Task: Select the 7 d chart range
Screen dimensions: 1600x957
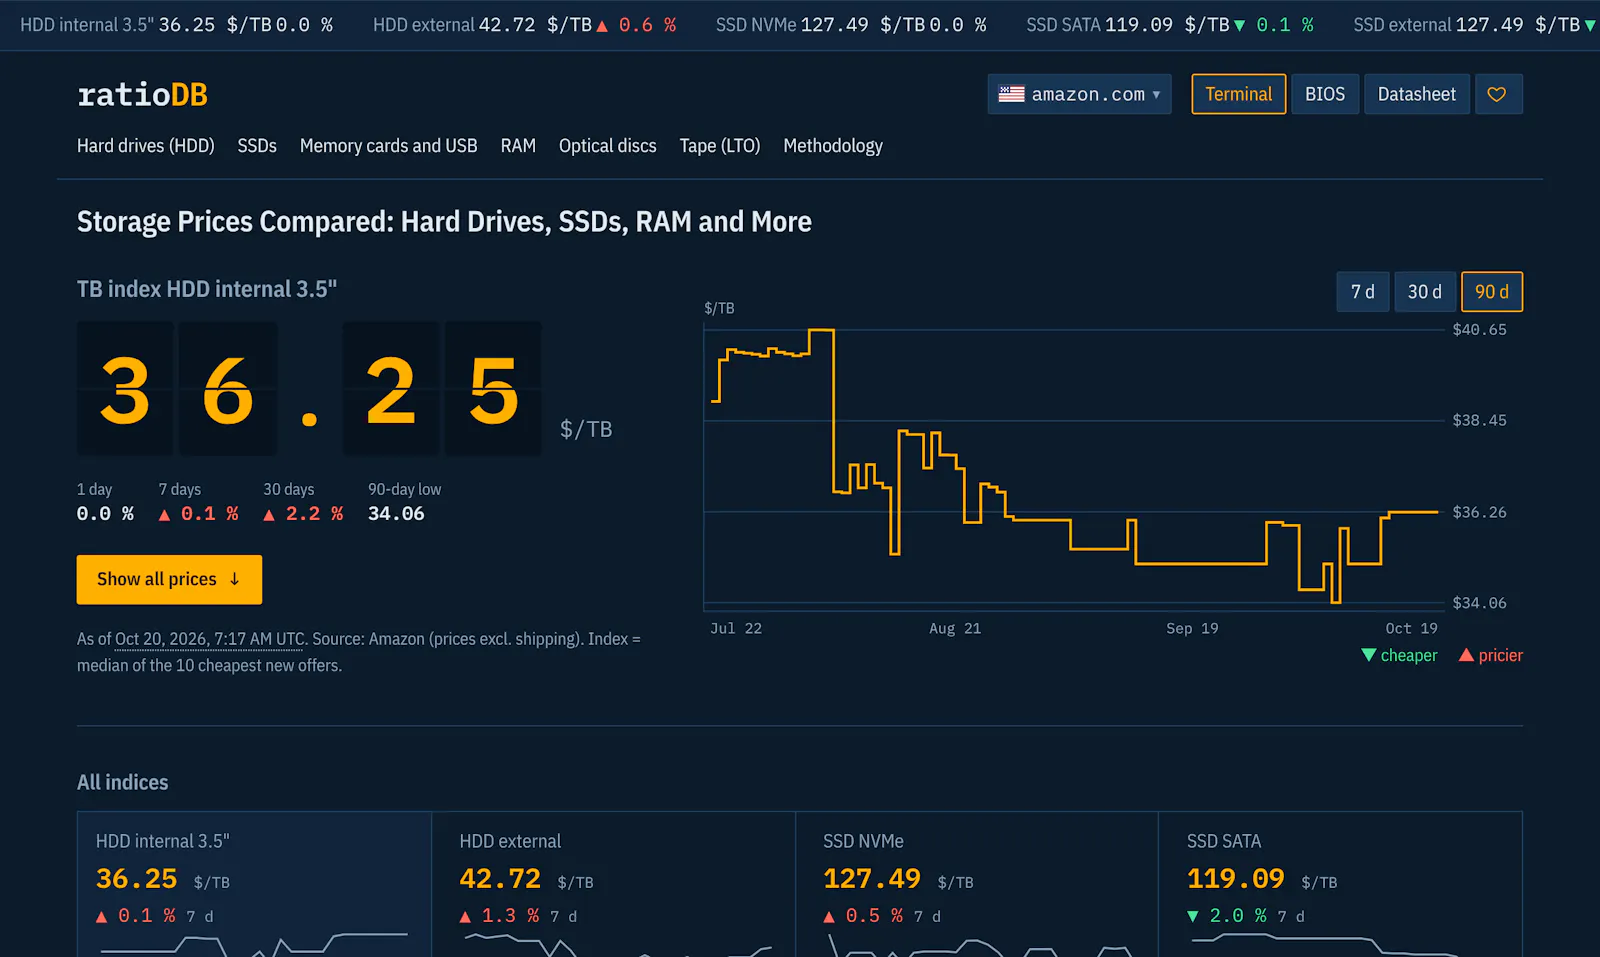Action: tap(1362, 292)
